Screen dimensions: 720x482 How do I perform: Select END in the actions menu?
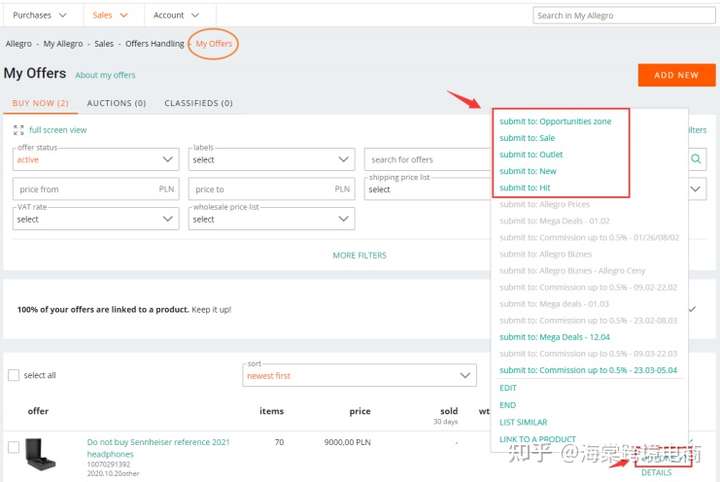[x=507, y=405]
